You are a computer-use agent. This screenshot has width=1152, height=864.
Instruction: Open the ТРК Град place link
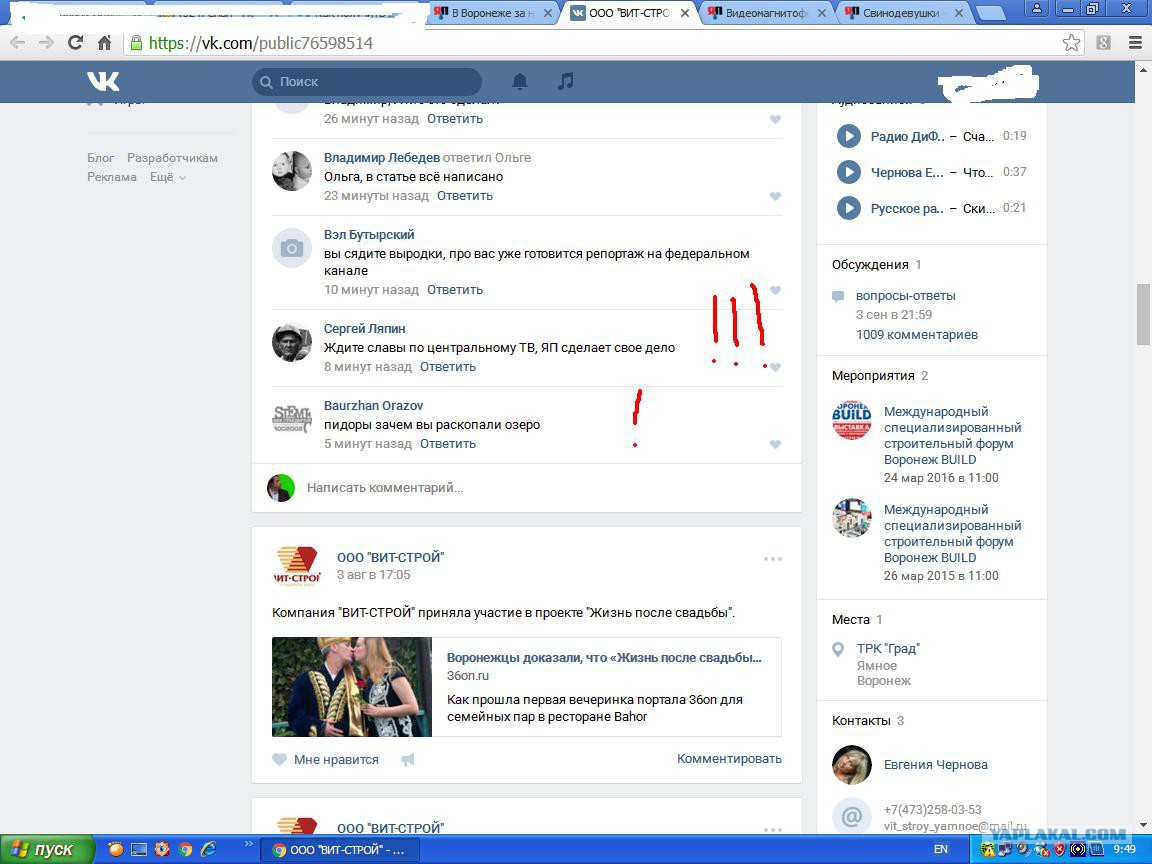tap(888, 649)
